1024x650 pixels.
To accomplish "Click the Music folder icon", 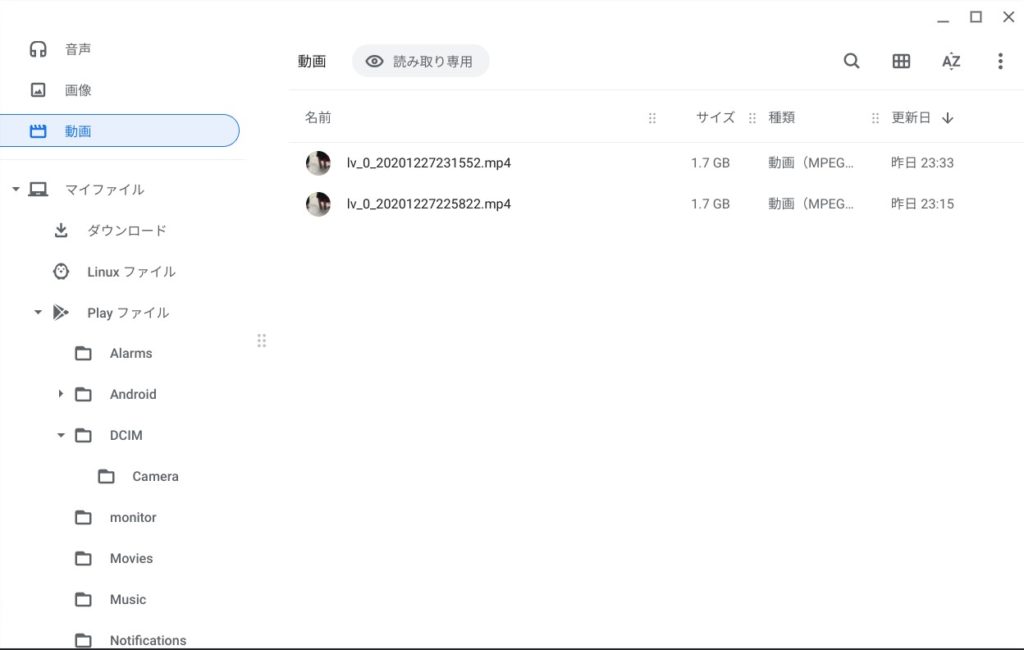I will coord(83,600).
